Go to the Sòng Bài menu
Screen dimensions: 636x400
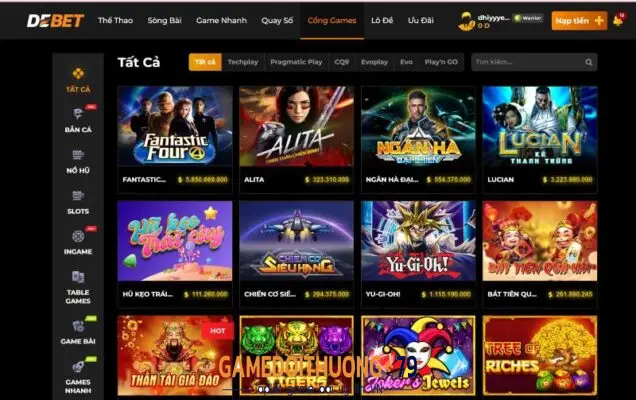click(x=164, y=20)
